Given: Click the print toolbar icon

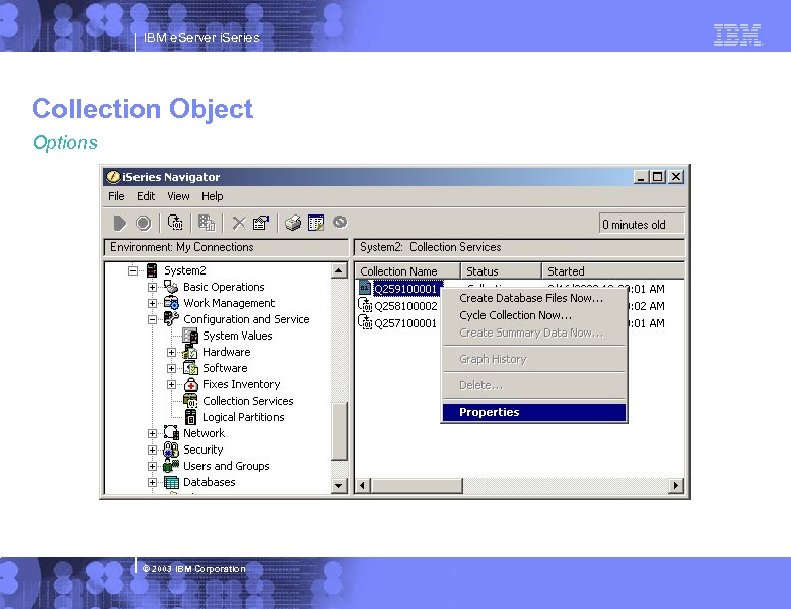Looking at the screenshot, I should (x=293, y=223).
